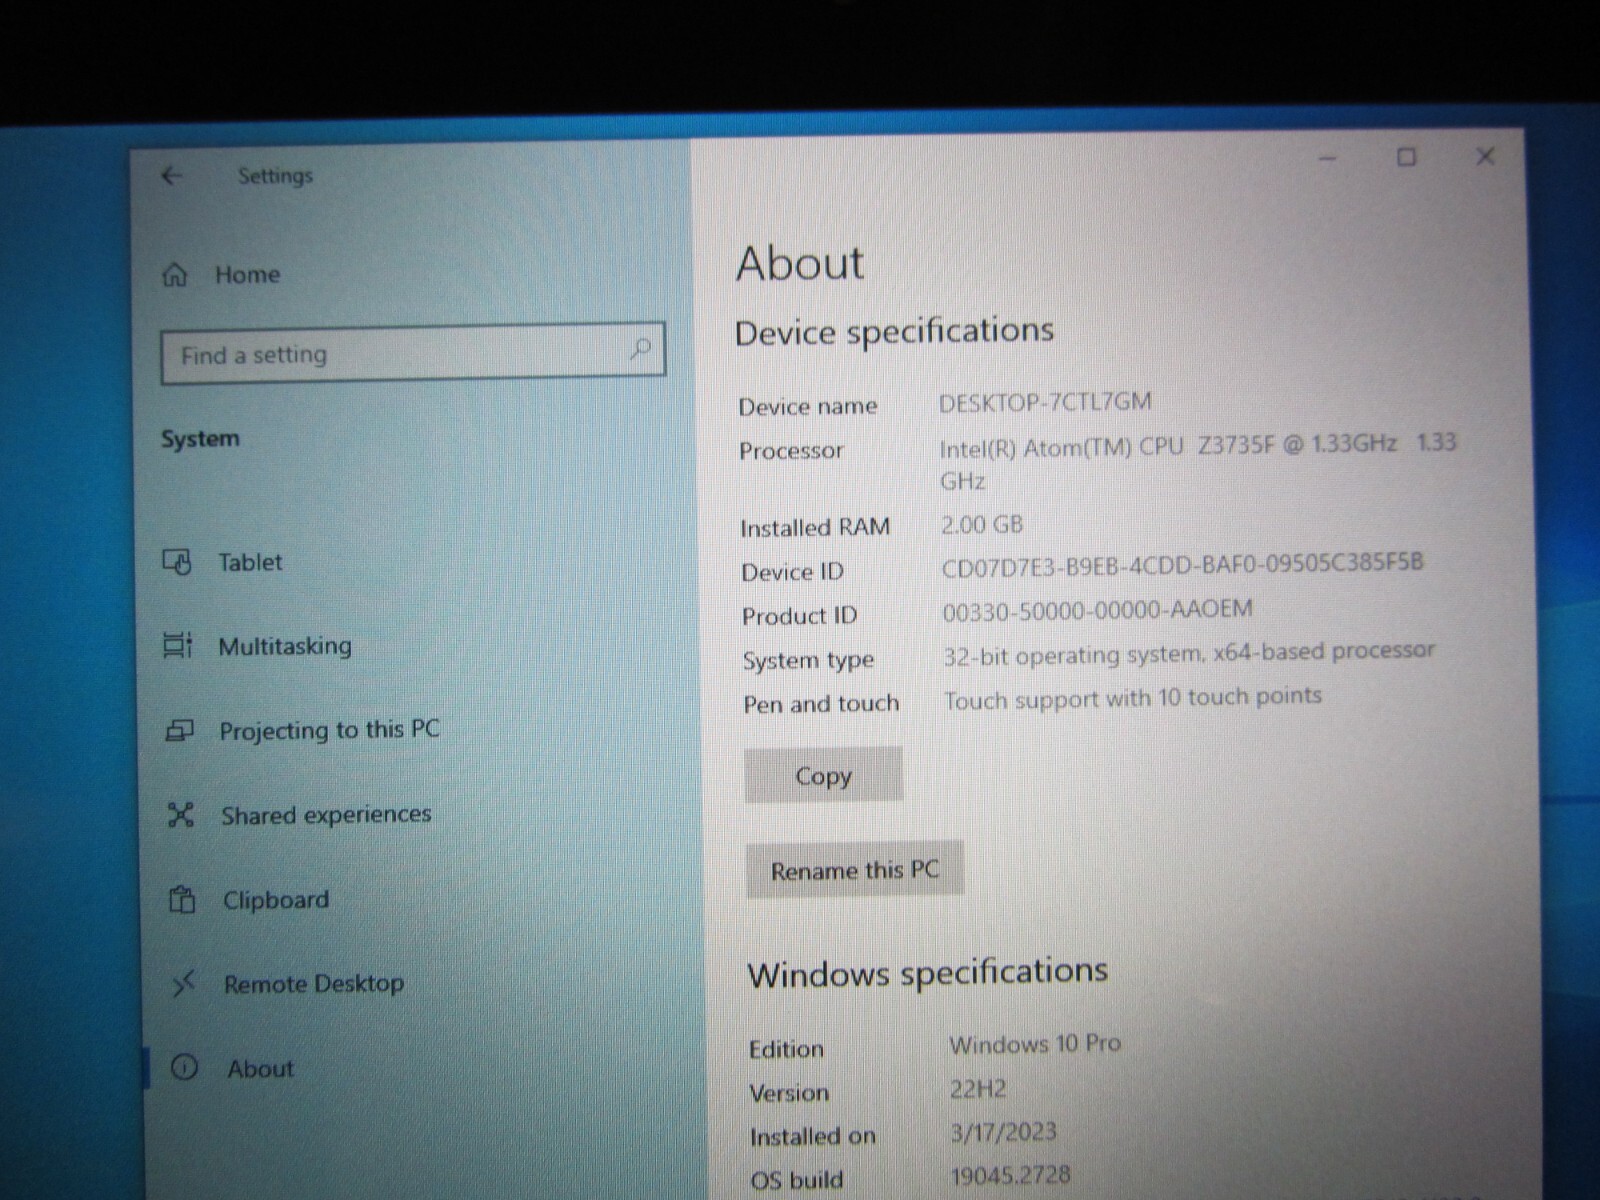
Task: Select the Shared experiences icon
Action: tap(181, 815)
